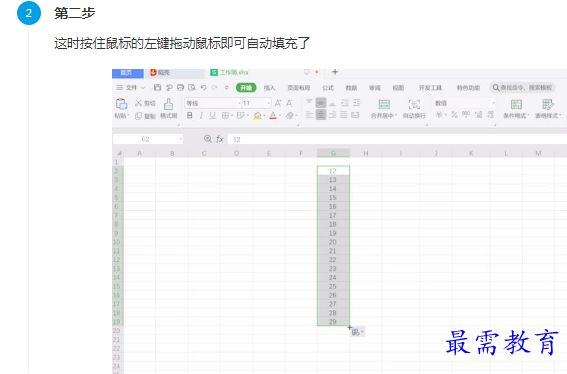Click the Merge and Center icon
This screenshot has width=567, height=374.
coord(384,104)
